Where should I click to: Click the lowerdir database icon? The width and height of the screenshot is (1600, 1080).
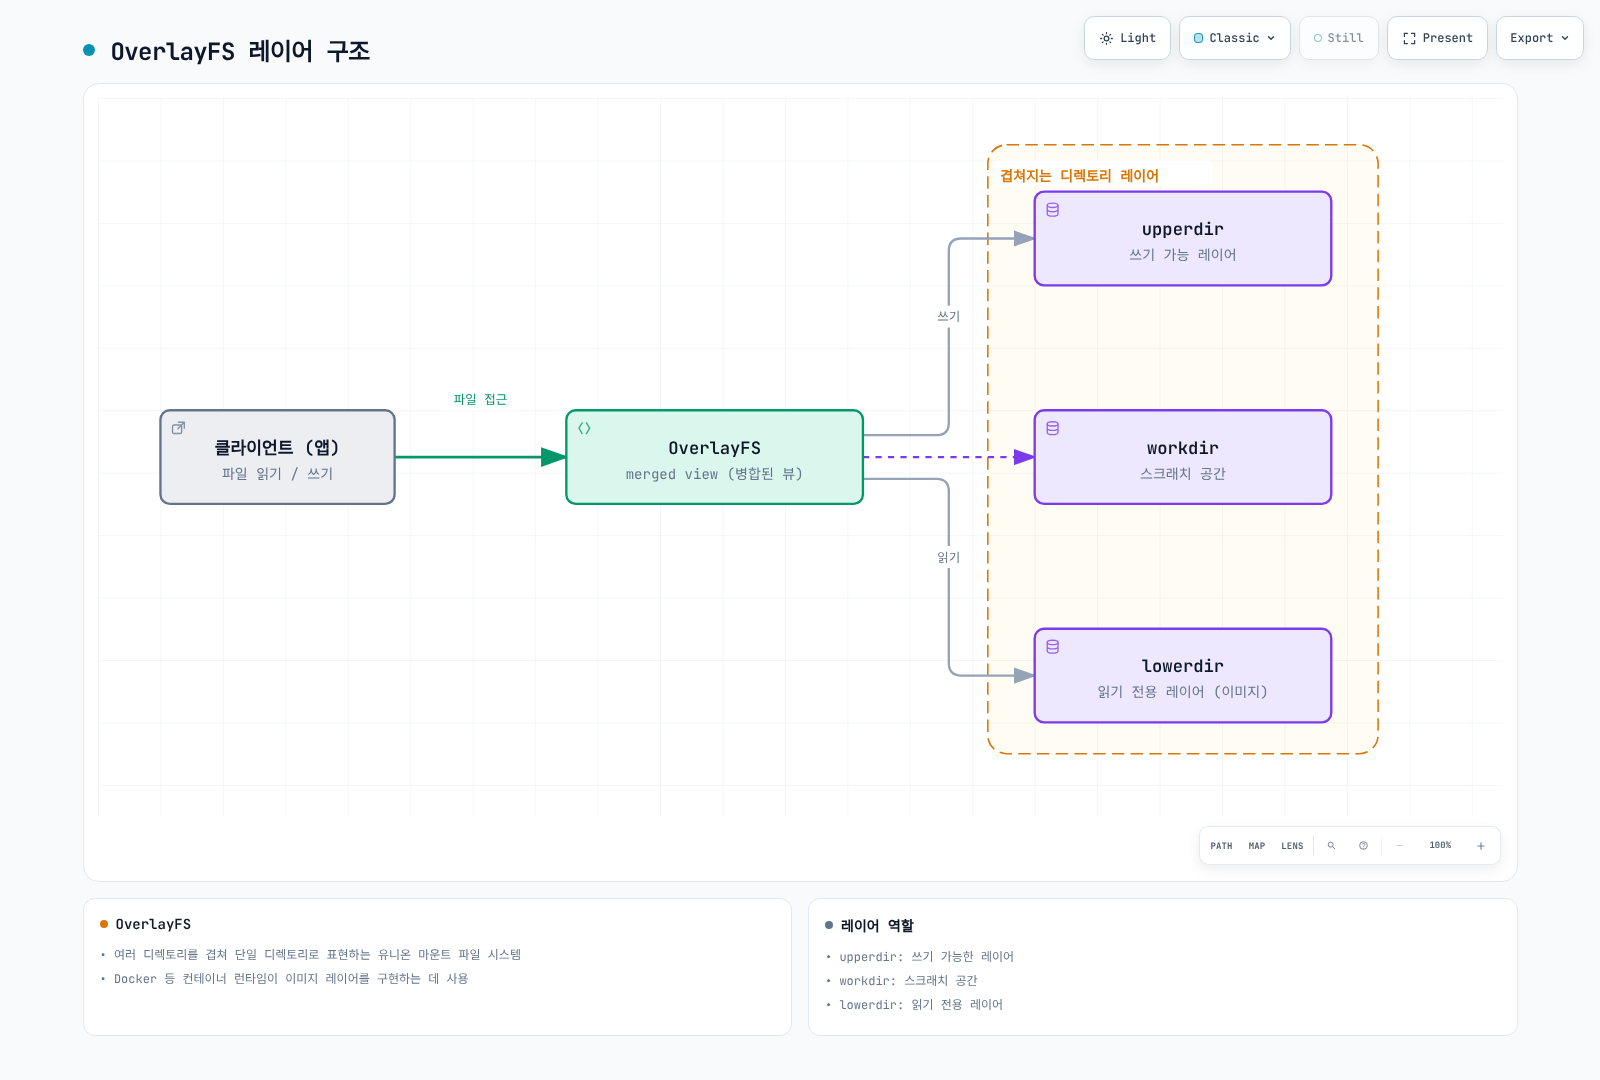point(1053,647)
